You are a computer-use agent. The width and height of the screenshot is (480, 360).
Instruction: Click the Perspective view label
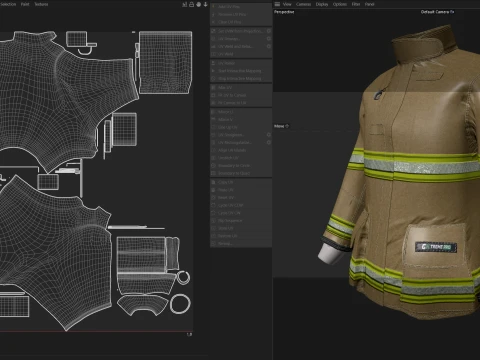pos(284,12)
